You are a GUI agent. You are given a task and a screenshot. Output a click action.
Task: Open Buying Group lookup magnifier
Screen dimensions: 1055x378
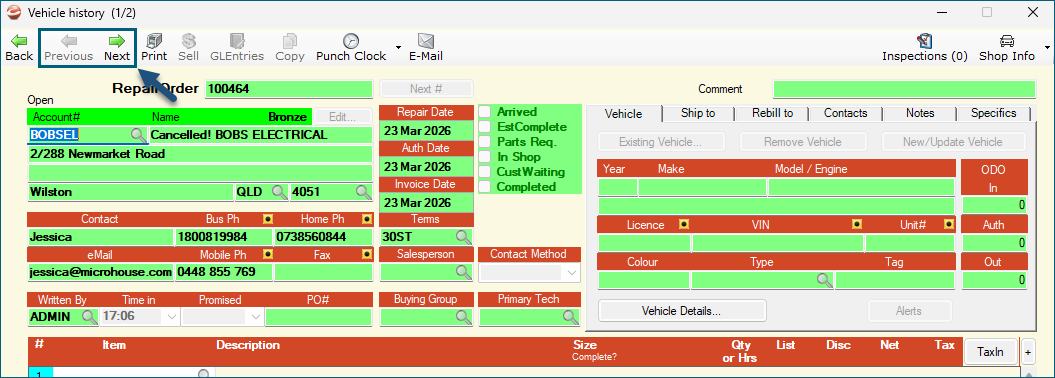point(463,317)
